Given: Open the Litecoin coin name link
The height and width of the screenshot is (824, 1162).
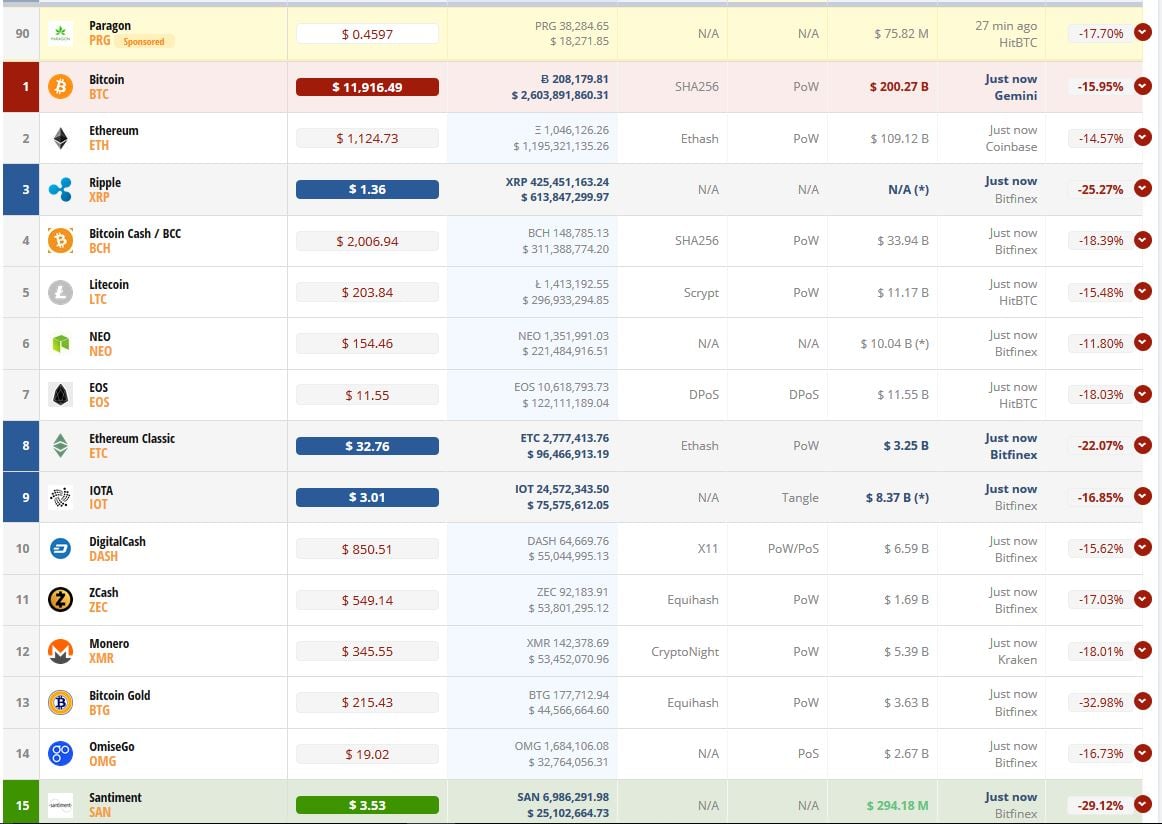Looking at the screenshot, I should (109, 285).
